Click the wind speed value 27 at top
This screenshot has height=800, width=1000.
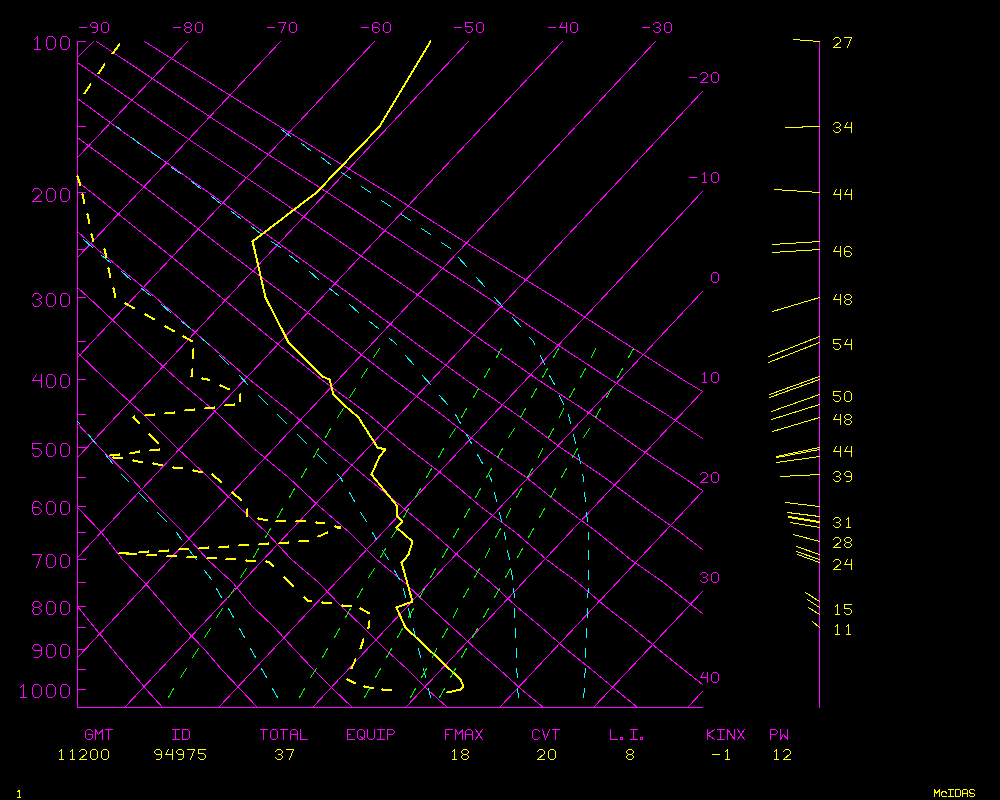point(842,43)
